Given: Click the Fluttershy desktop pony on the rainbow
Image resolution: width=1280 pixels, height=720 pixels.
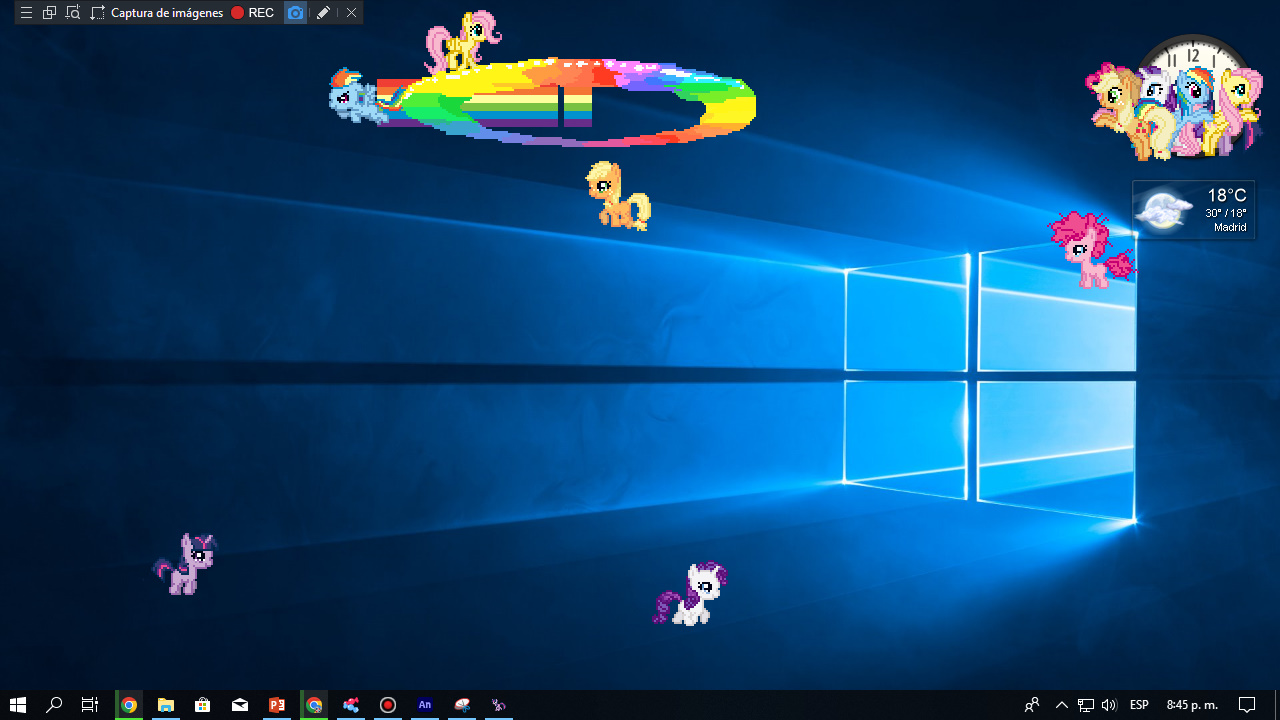Looking at the screenshot, I should (x=462, y=42).
